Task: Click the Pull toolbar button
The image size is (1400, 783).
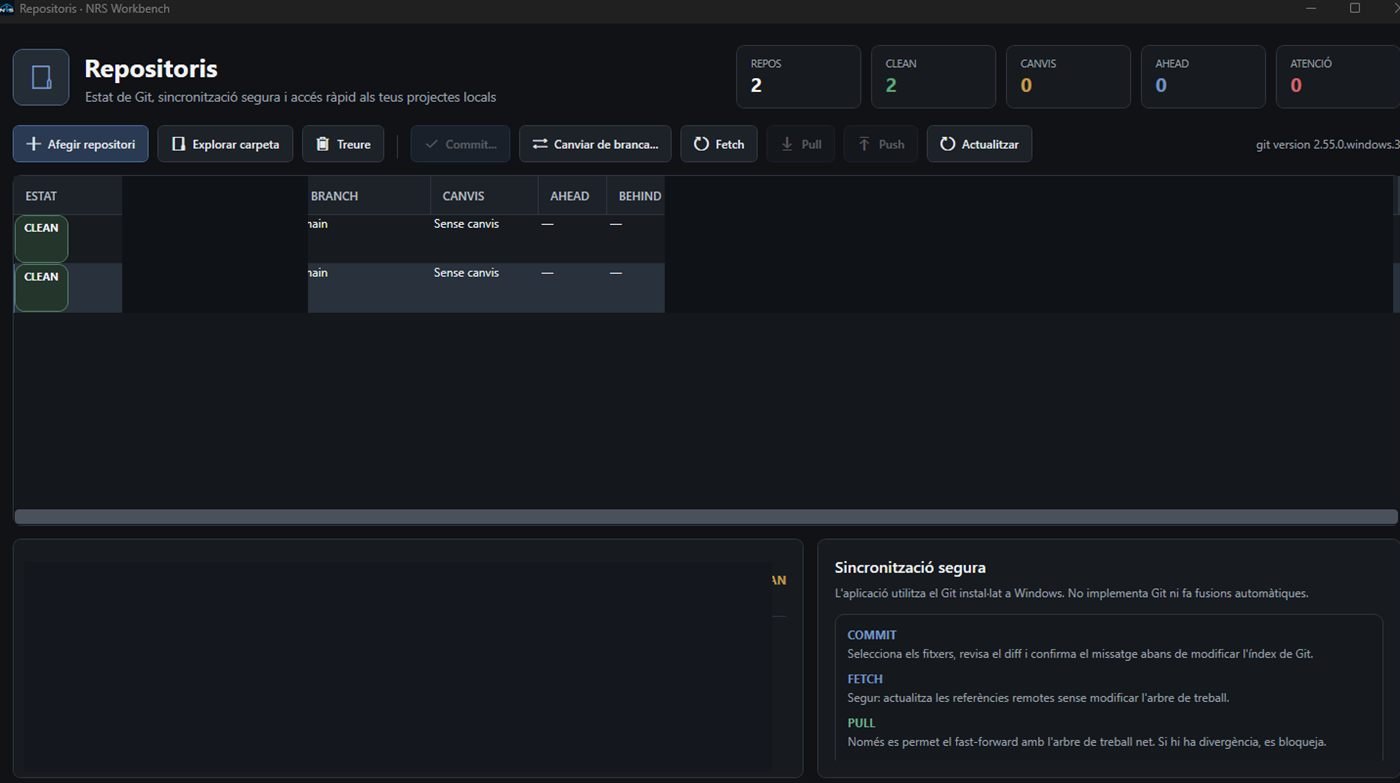Action: (x=801, y=144)
